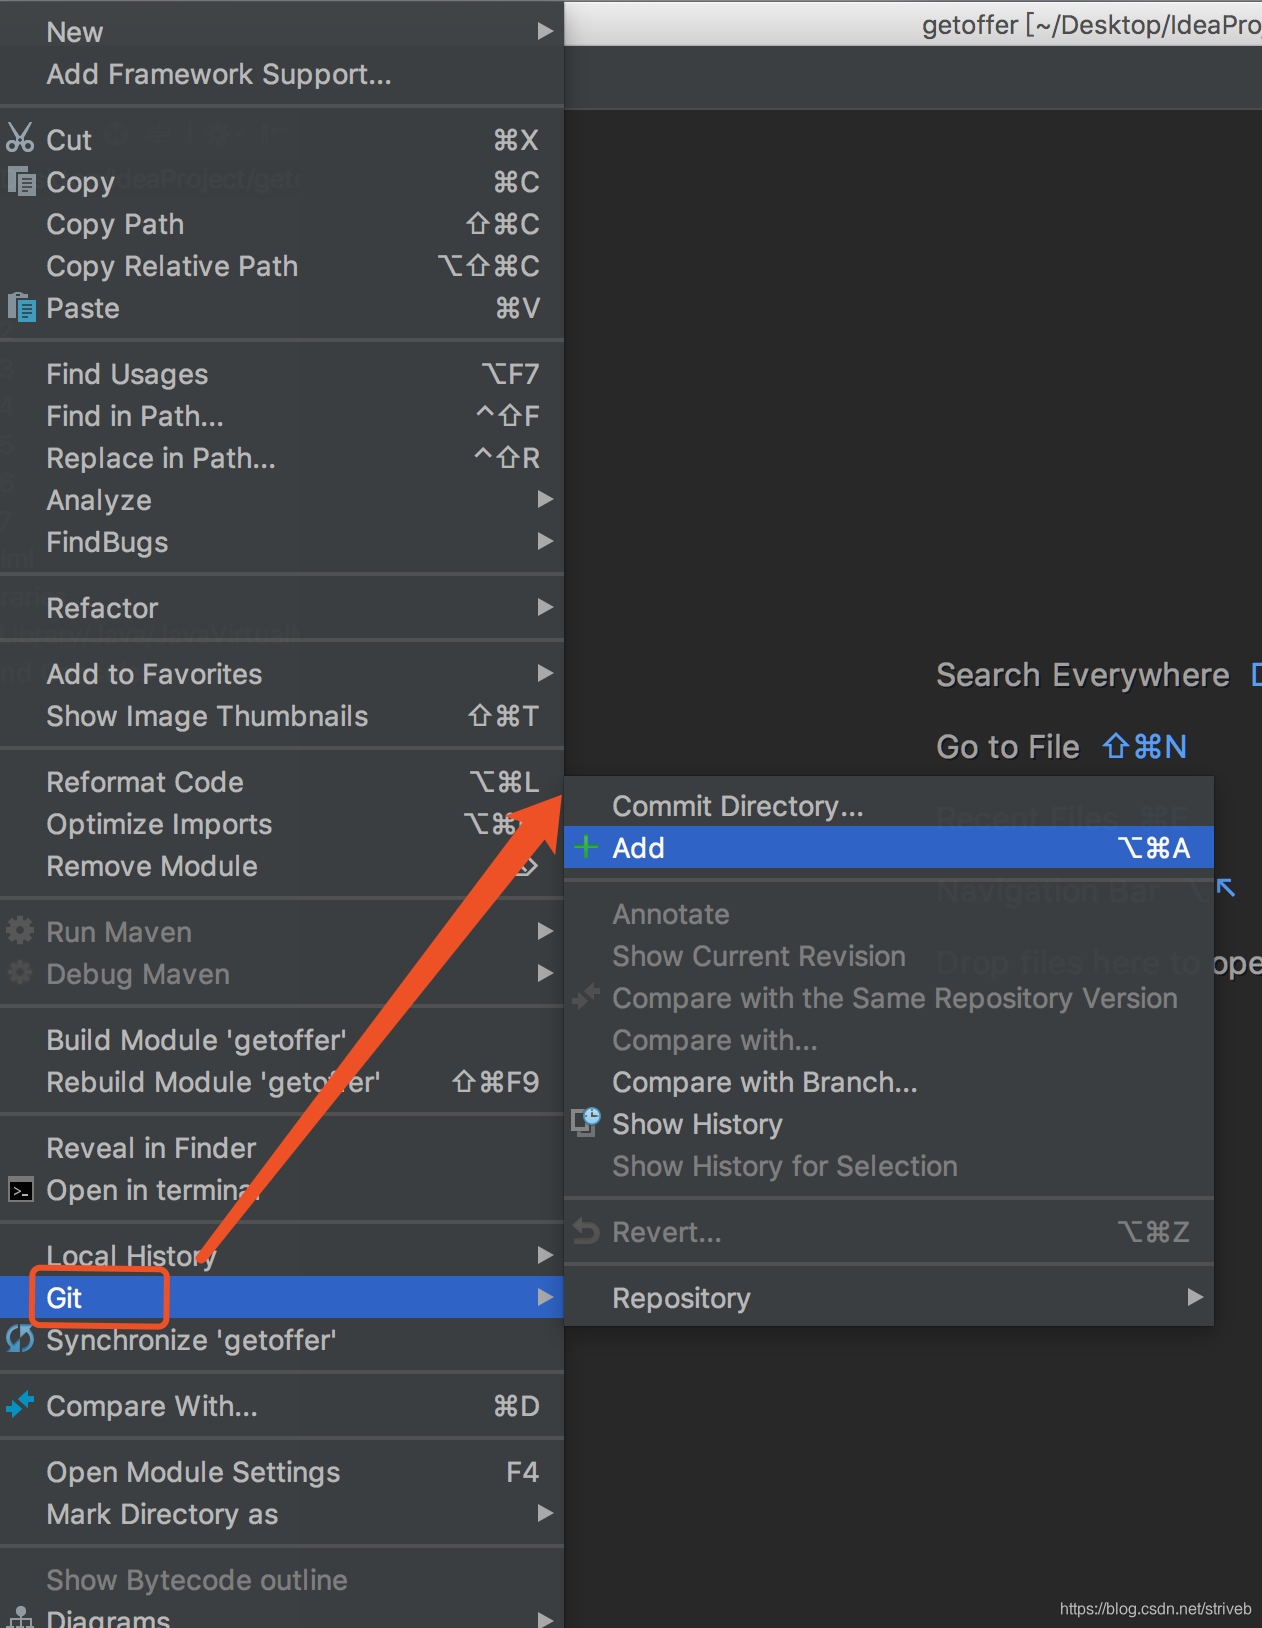Click the Go to File hint text
The height and width of the screenshot is (1628, 1262).
(x=1007, y=747)
